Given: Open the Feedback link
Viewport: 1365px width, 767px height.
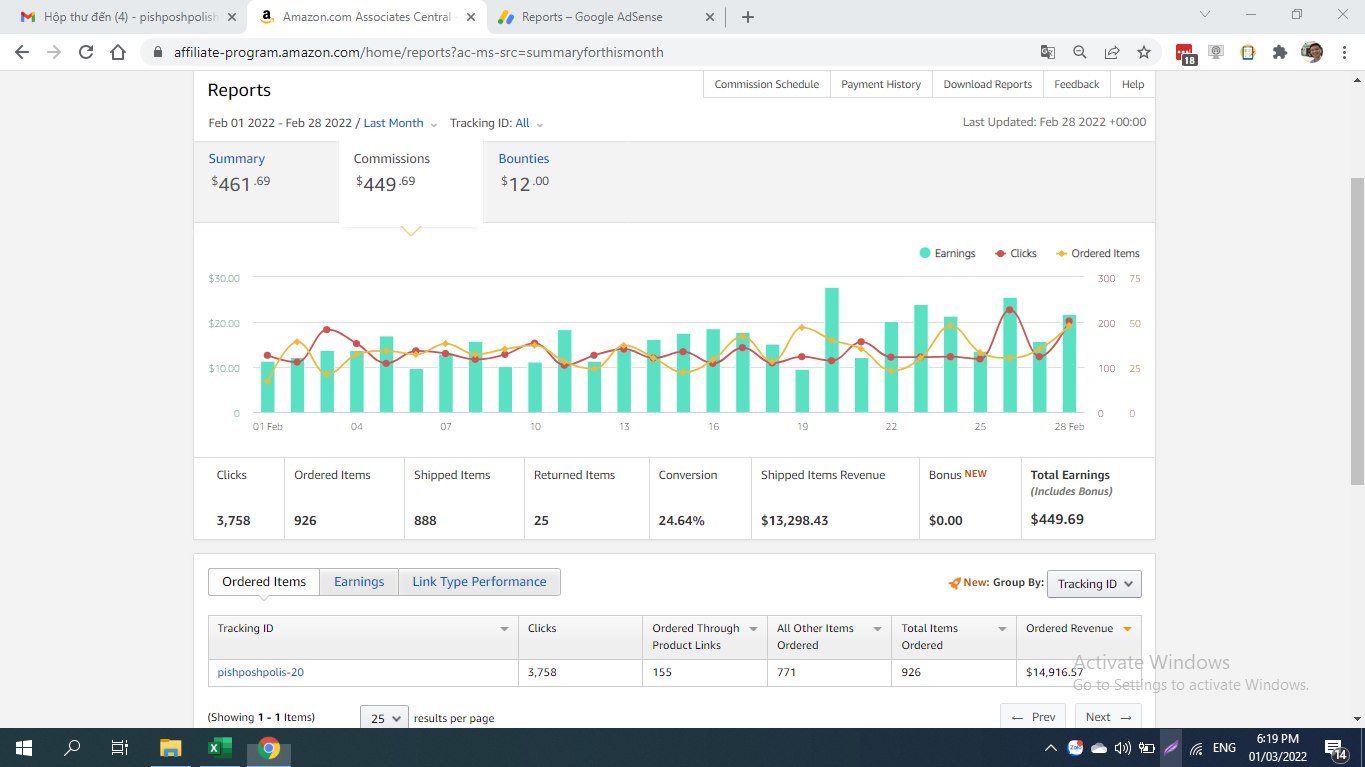Looking at the screenshot, I should tap(1077, 84).
